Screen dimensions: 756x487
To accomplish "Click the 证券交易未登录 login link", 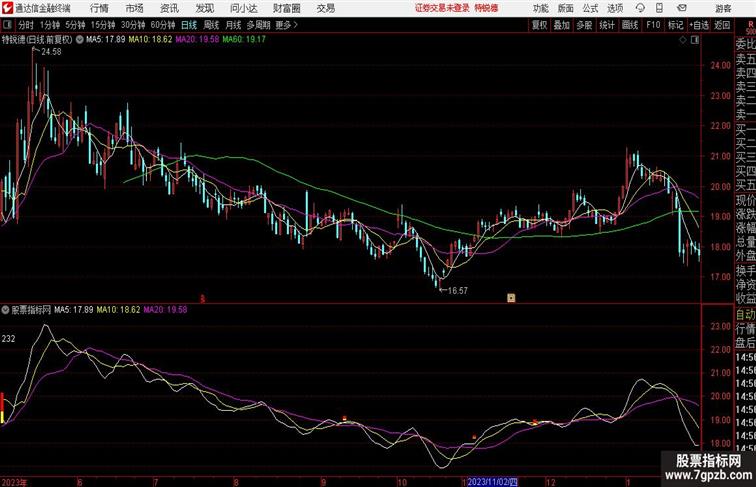I will pos(442,8).
